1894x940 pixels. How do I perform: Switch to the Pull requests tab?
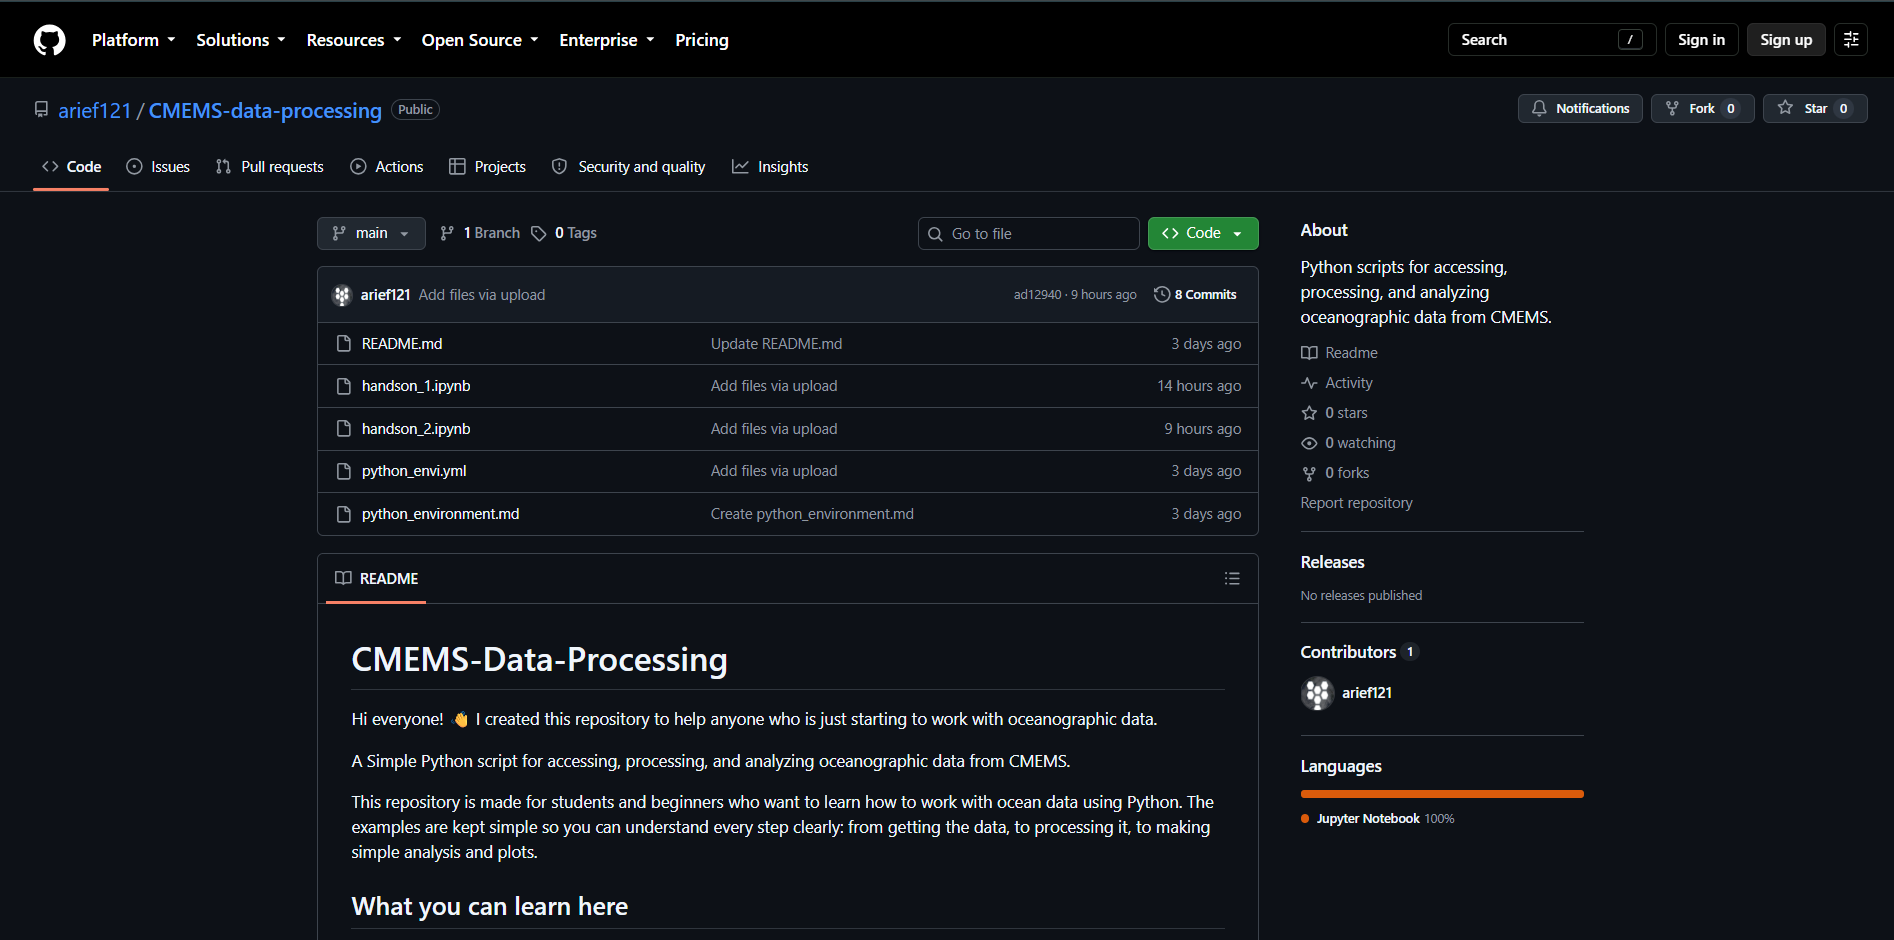pyautogui.click(x=270, y=167)
